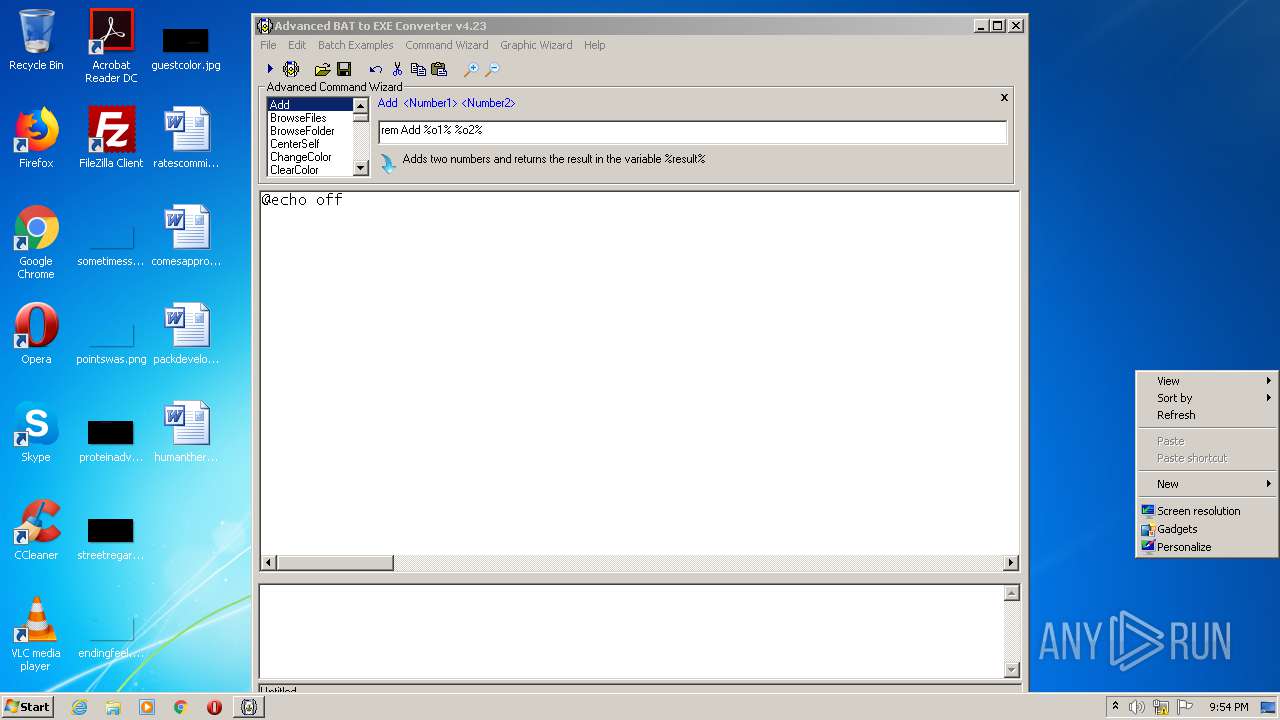The height and width of the screenshot is (720, 1280).
Task: Open the Batch Examples menu
Action: click(x=355, y=45)
